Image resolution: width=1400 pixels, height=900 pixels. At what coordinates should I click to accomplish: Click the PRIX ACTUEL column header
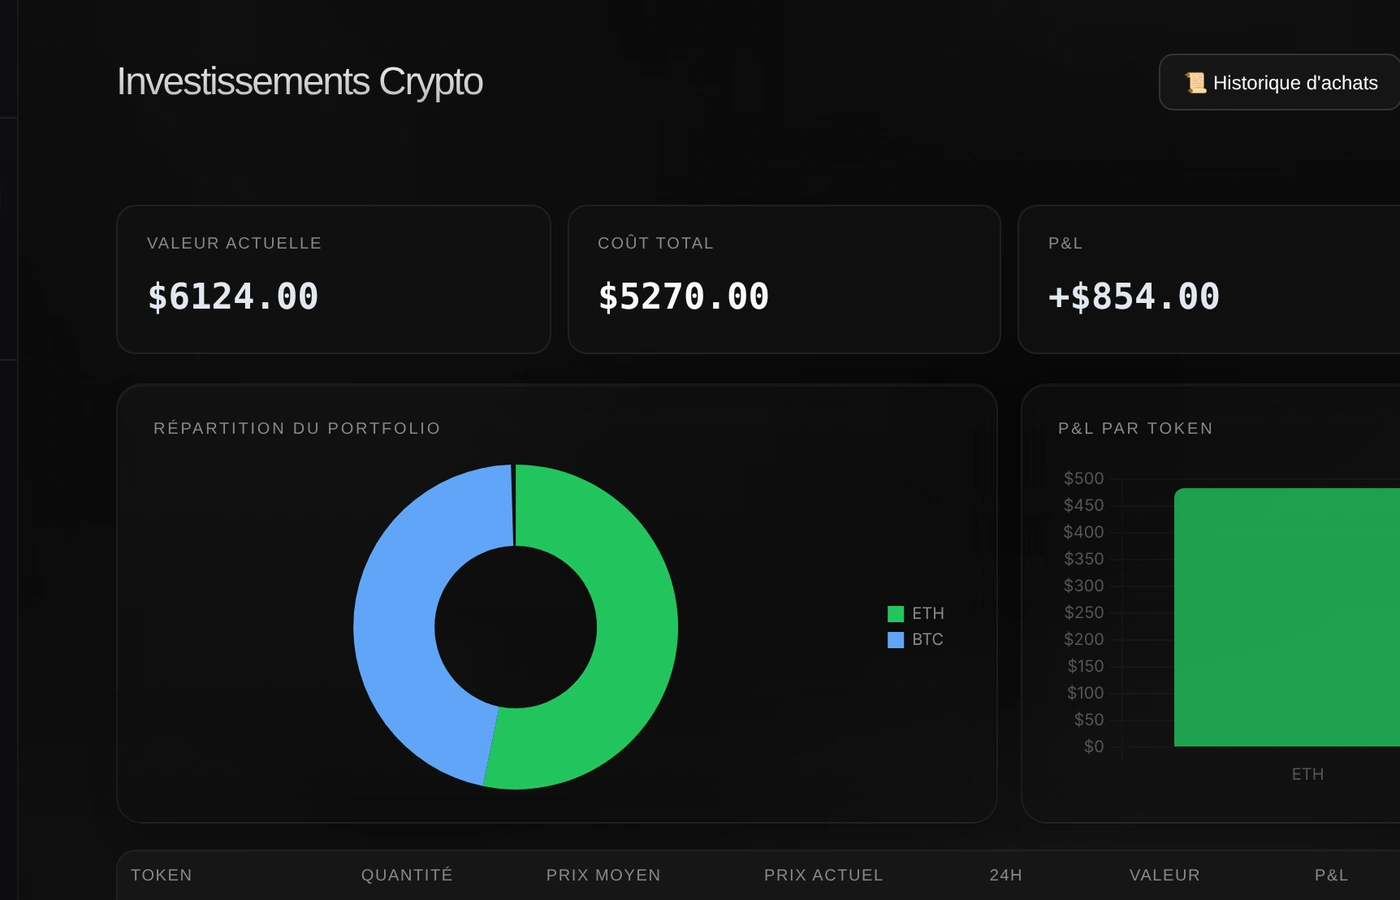click(x=824, y=875)
